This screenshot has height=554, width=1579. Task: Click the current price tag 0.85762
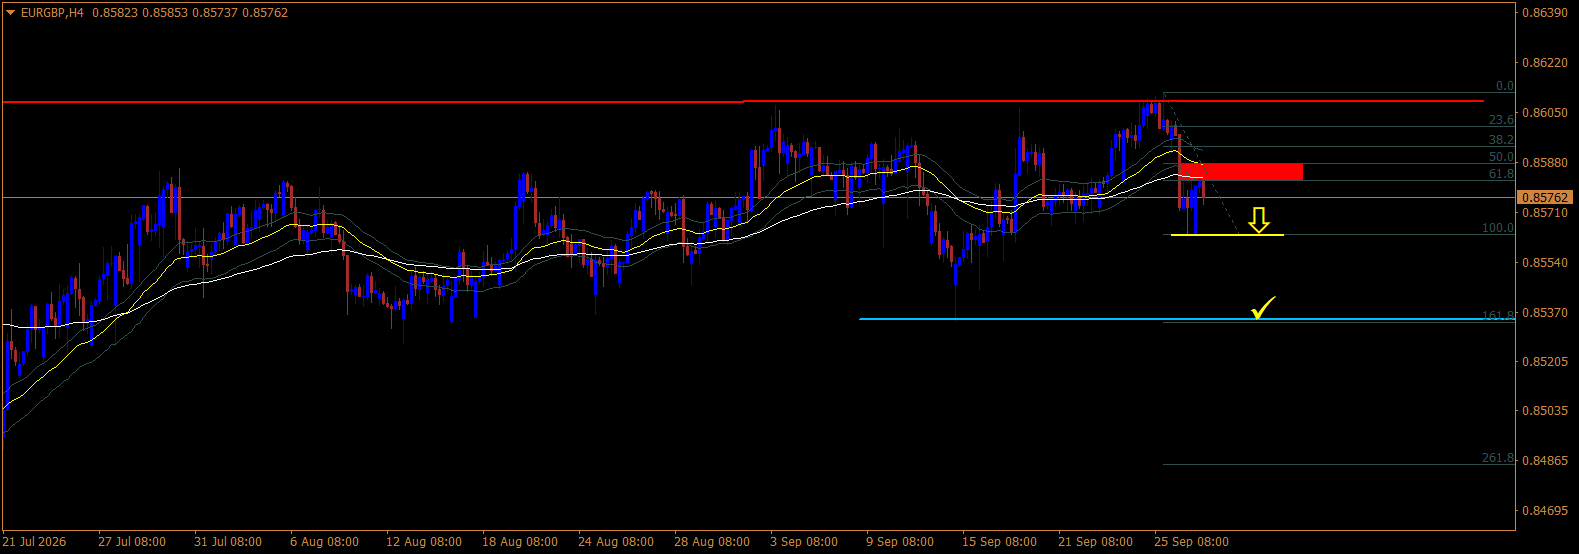pyautogui.click(x=1544, y=198)
